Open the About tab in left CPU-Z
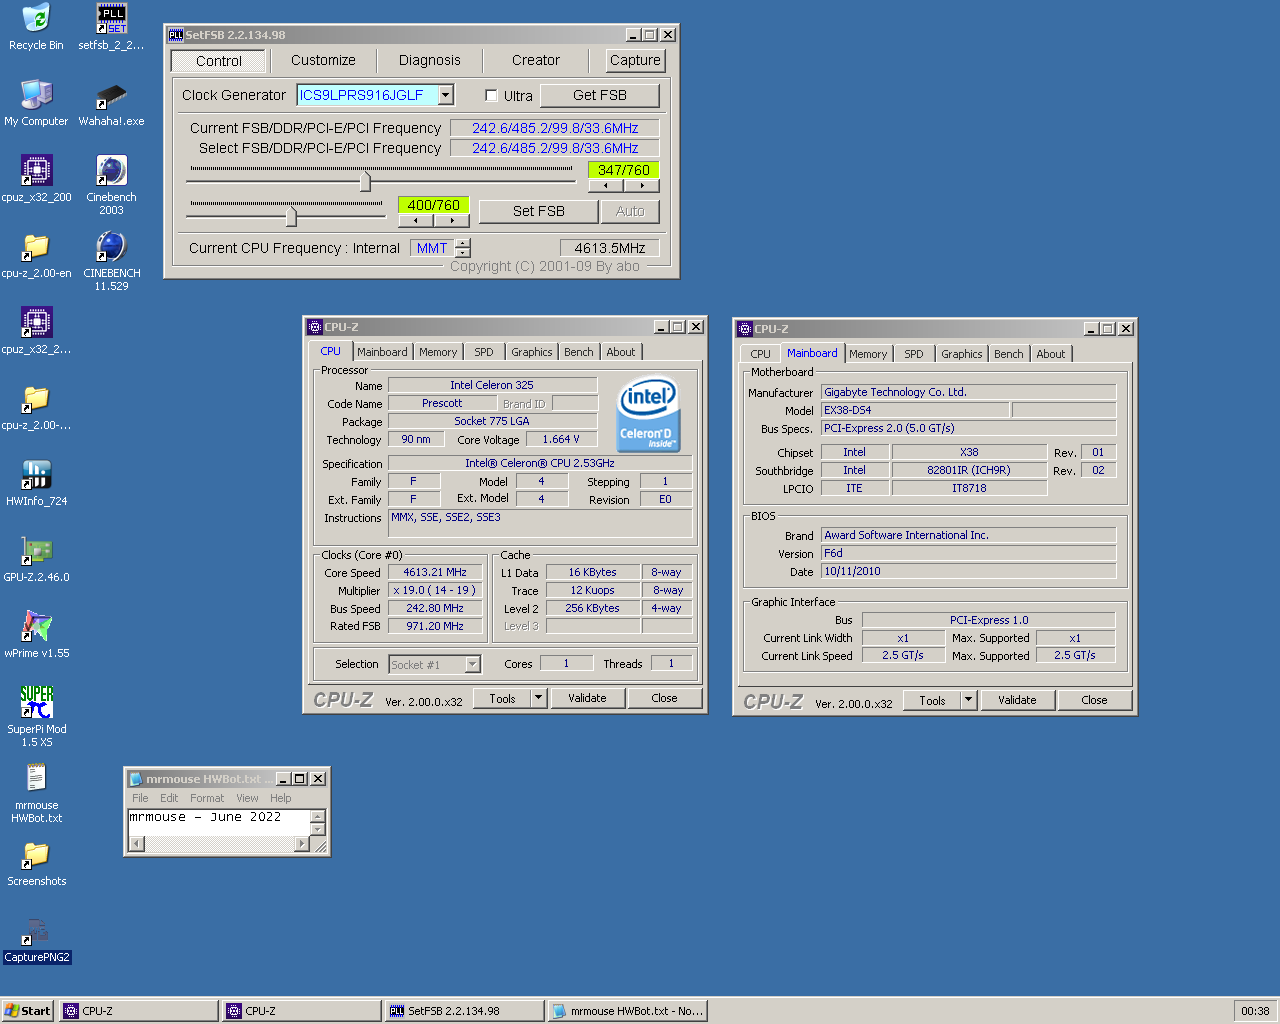The height and width of the screenshot is (1024, 1280). pos(621,352)
